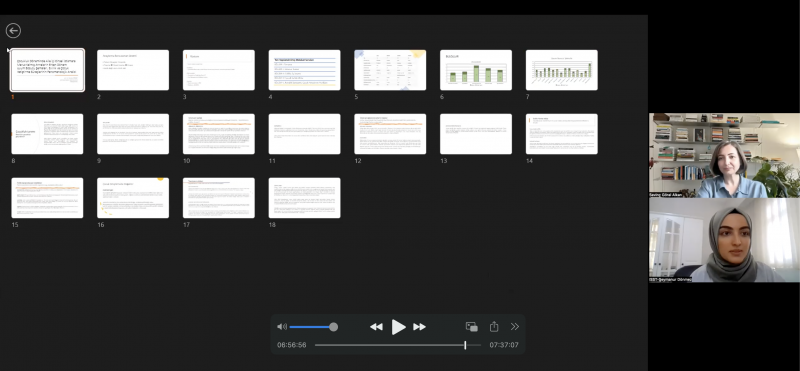The height and width of the screenshot is (371, 800).
Task: Select slide 6 bar chart thumbnail
Action: click(x=476, y=70)
